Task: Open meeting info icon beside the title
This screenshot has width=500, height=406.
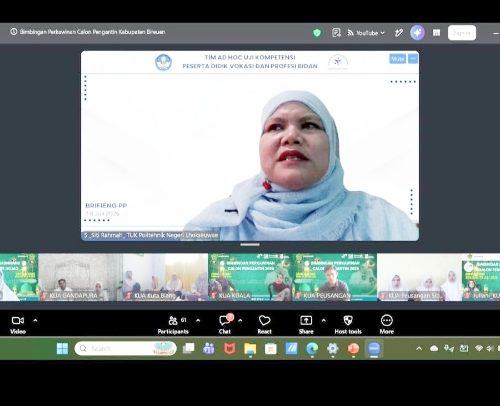Action: click(14, 32)
